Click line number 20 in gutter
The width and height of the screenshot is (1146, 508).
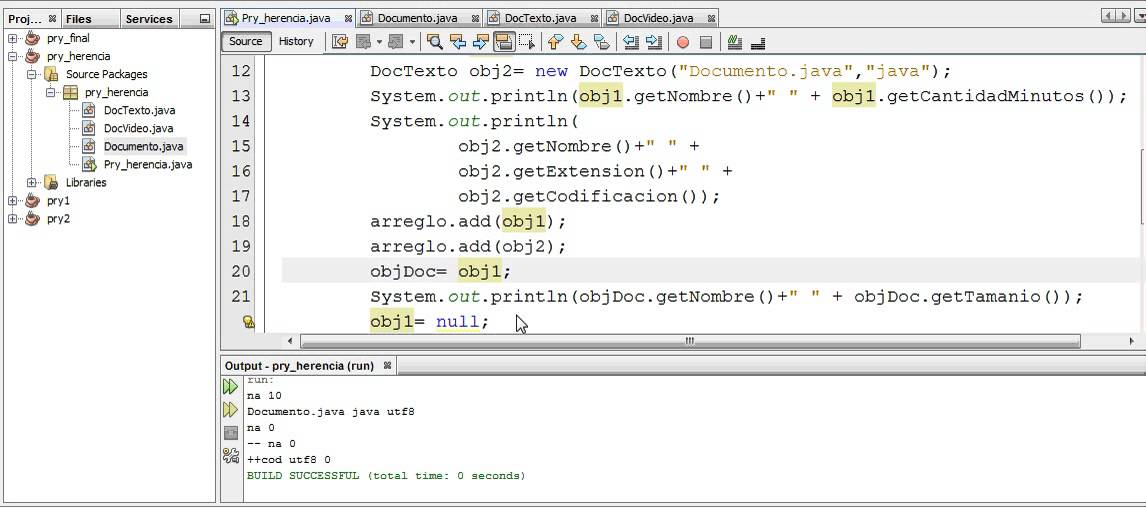coord(240,271)
